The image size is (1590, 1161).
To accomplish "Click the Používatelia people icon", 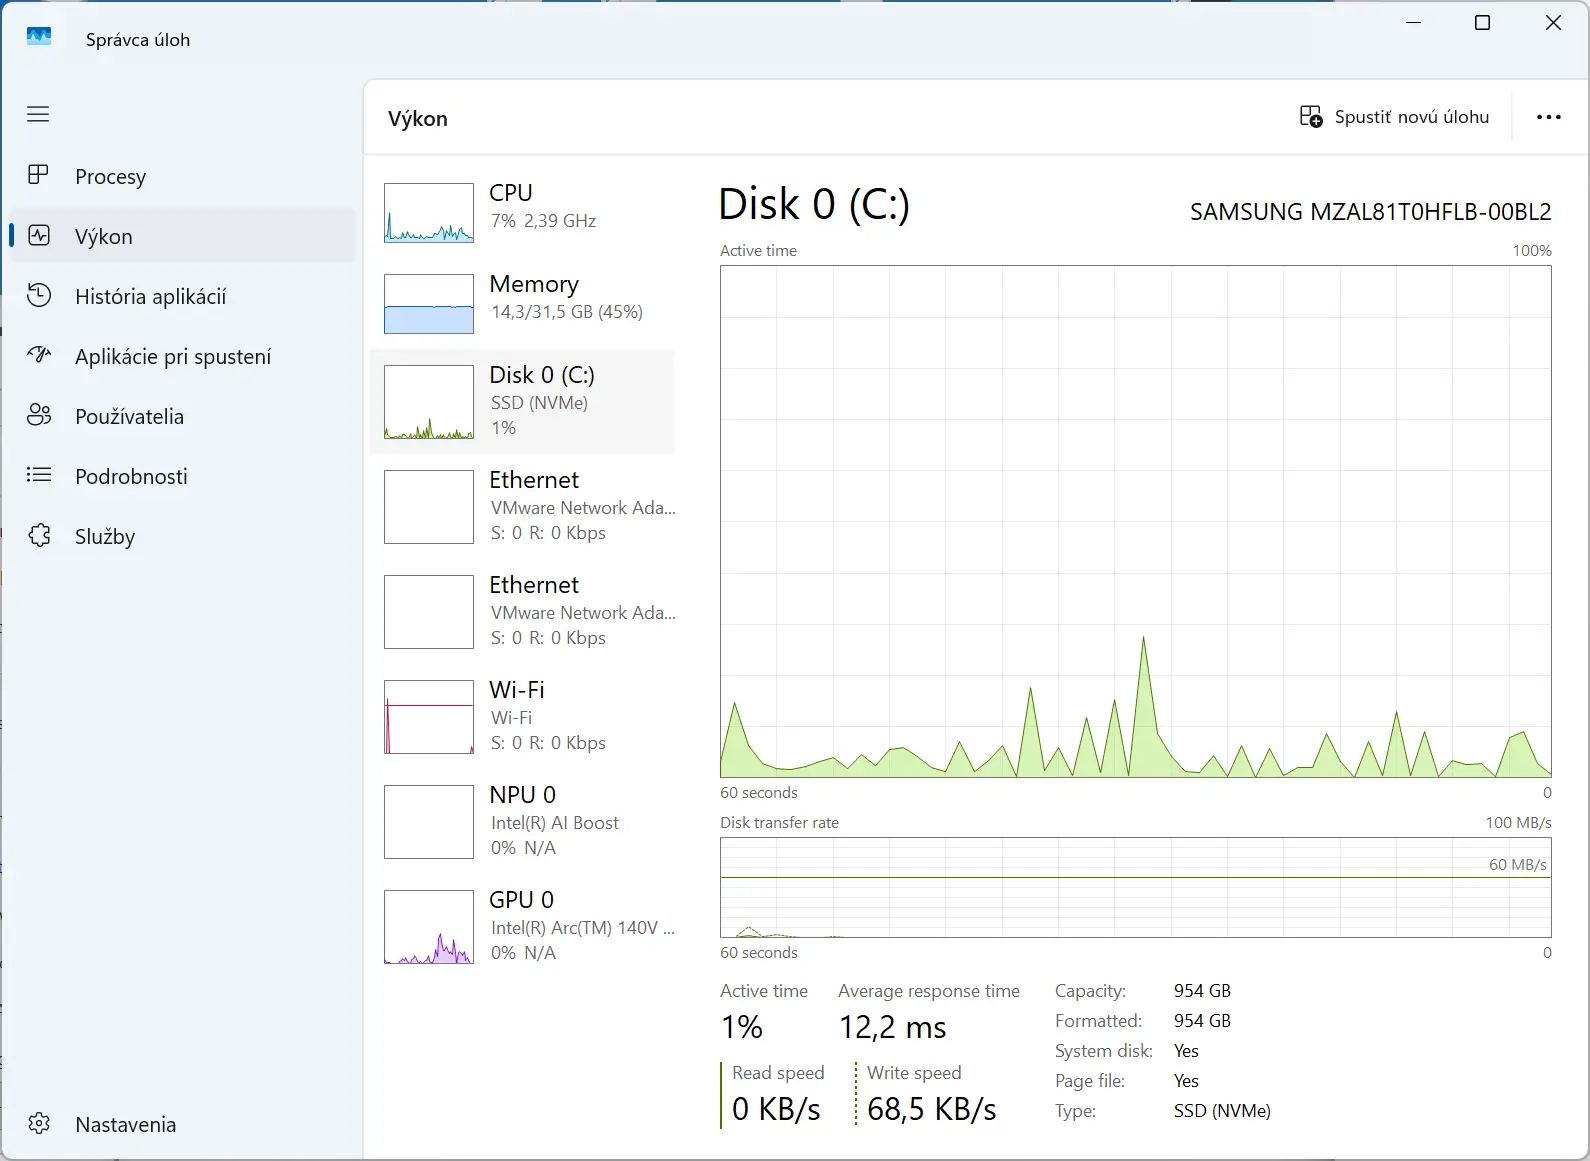I will 39,415.
